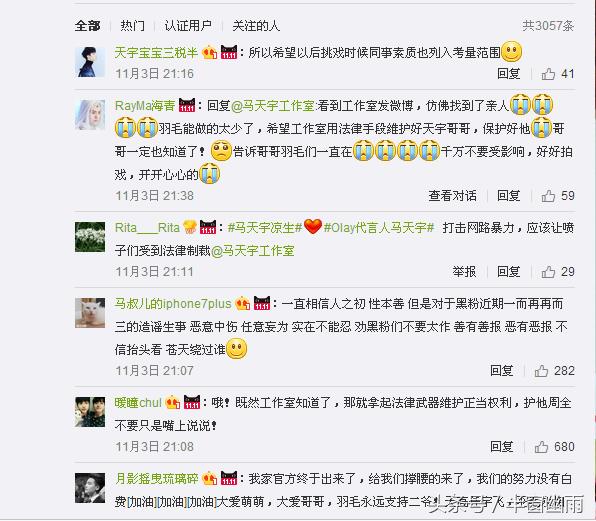The height and width of the screenshot is (521, 596).
Task: Open username link 月影摇曳琉璃碎
Action: point(157,478)
